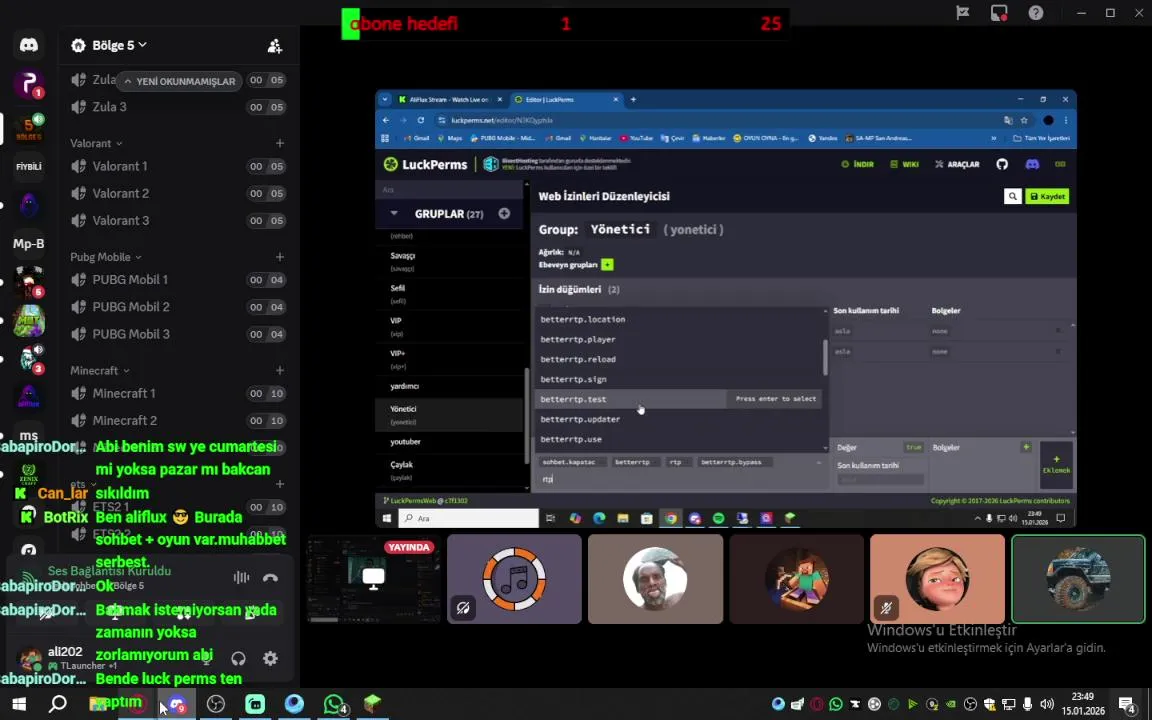Click the permission input containing 'rtp'
This screenshot has height=720, width=1152.
(x=676, y=479)
